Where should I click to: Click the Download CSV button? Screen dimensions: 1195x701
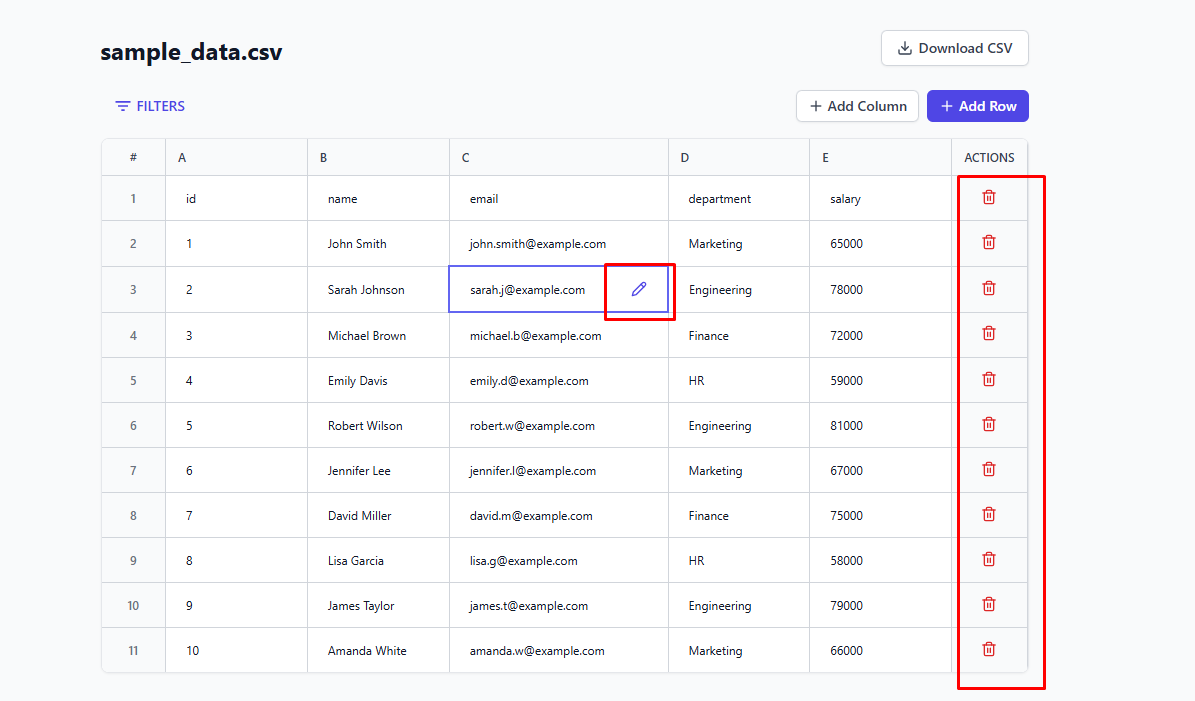[x=954, y=48]
